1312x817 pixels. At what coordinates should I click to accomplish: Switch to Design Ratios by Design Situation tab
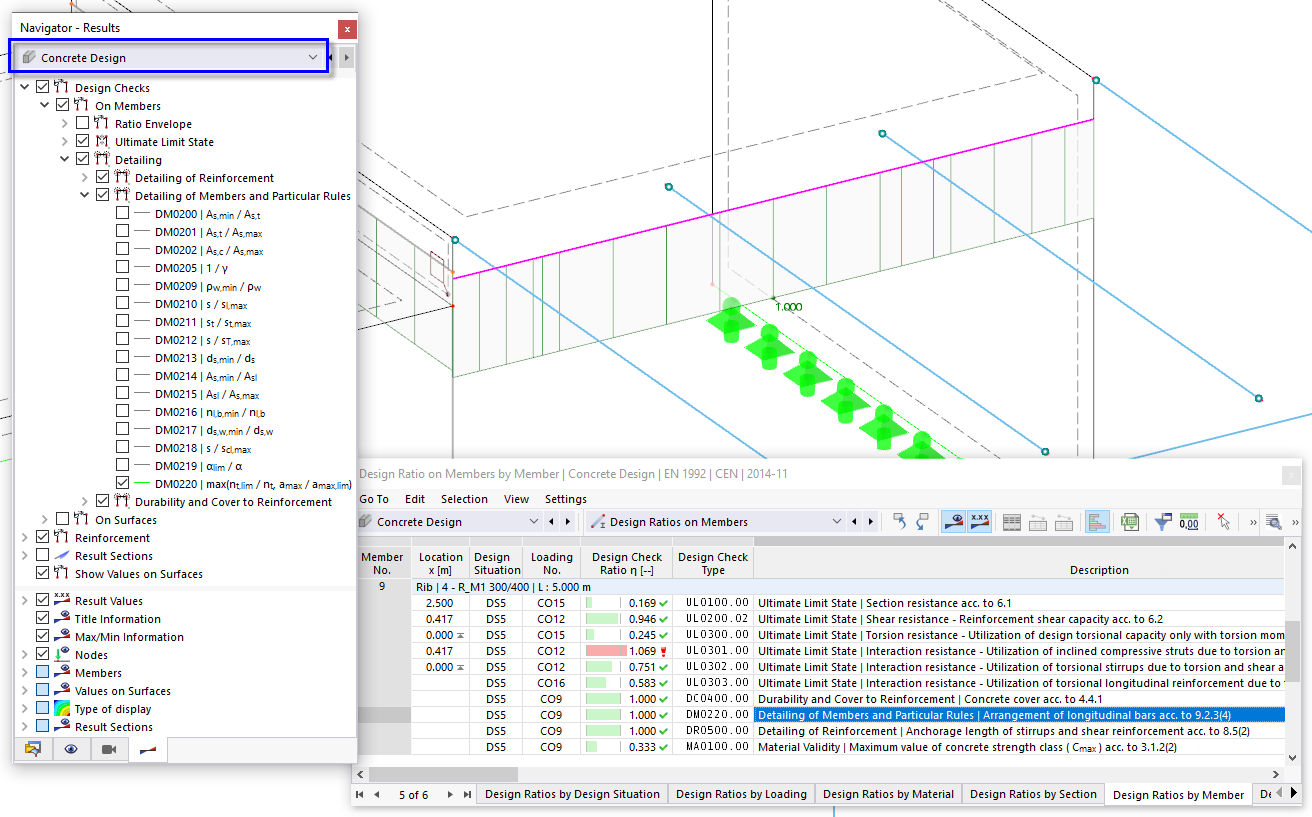tap(572, 794)
